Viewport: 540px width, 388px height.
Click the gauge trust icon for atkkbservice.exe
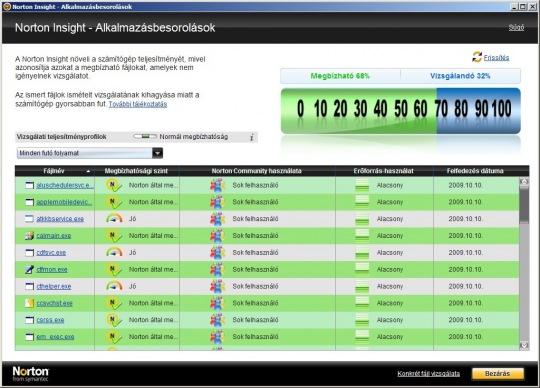[x=114, y=219]
